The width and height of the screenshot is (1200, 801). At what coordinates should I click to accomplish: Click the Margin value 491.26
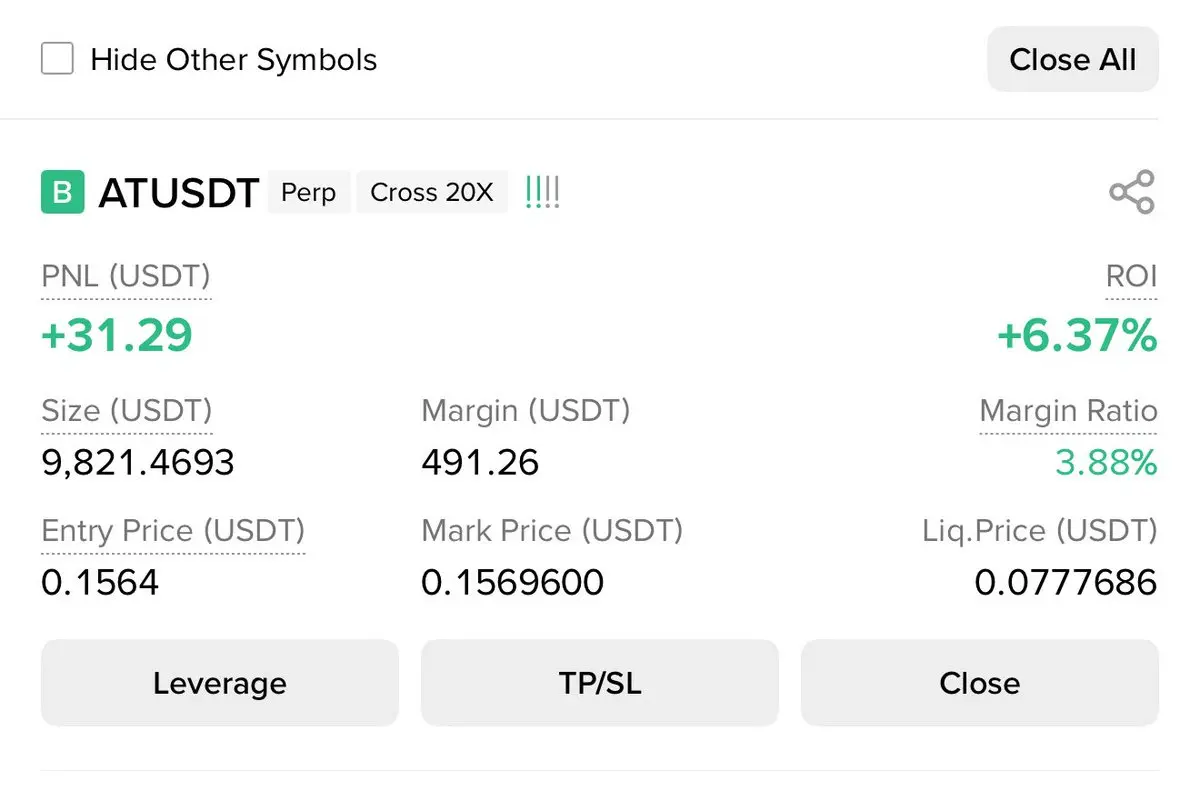coord(480,462)
